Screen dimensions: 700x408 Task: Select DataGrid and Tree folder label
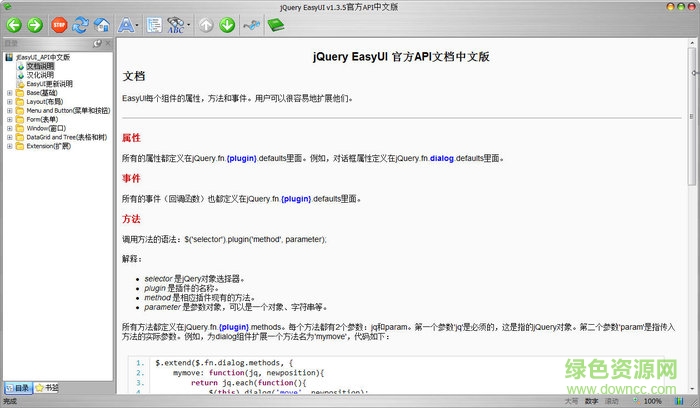coord(67,137)
